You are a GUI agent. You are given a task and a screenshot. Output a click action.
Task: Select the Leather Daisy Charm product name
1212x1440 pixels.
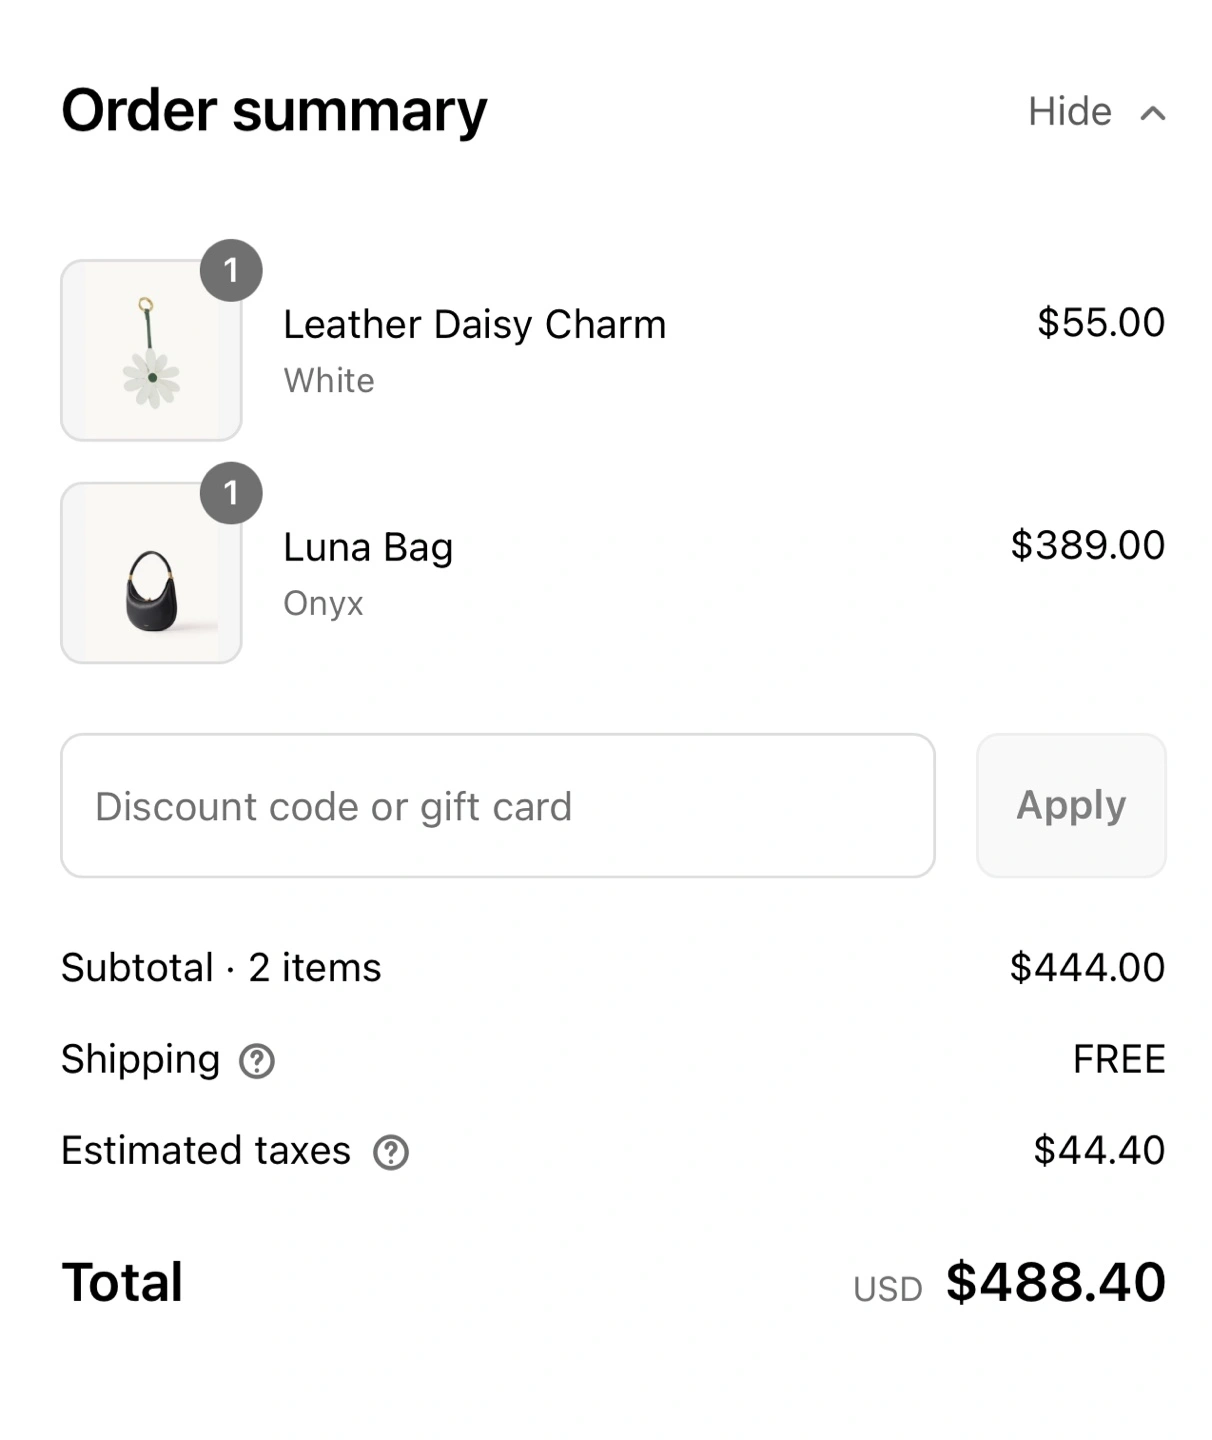pyautogui.click(x=474, y=325)
